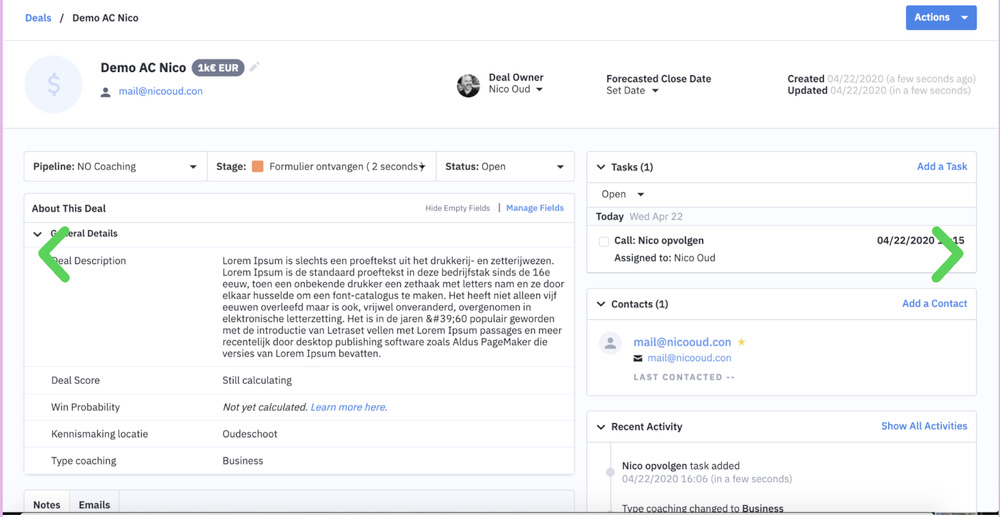Click Nico Oud's profile photo

coord(468,85)
